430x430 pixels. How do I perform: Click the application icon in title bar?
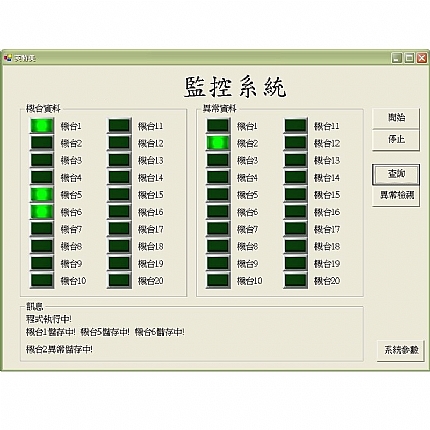(x=7, y=58)
